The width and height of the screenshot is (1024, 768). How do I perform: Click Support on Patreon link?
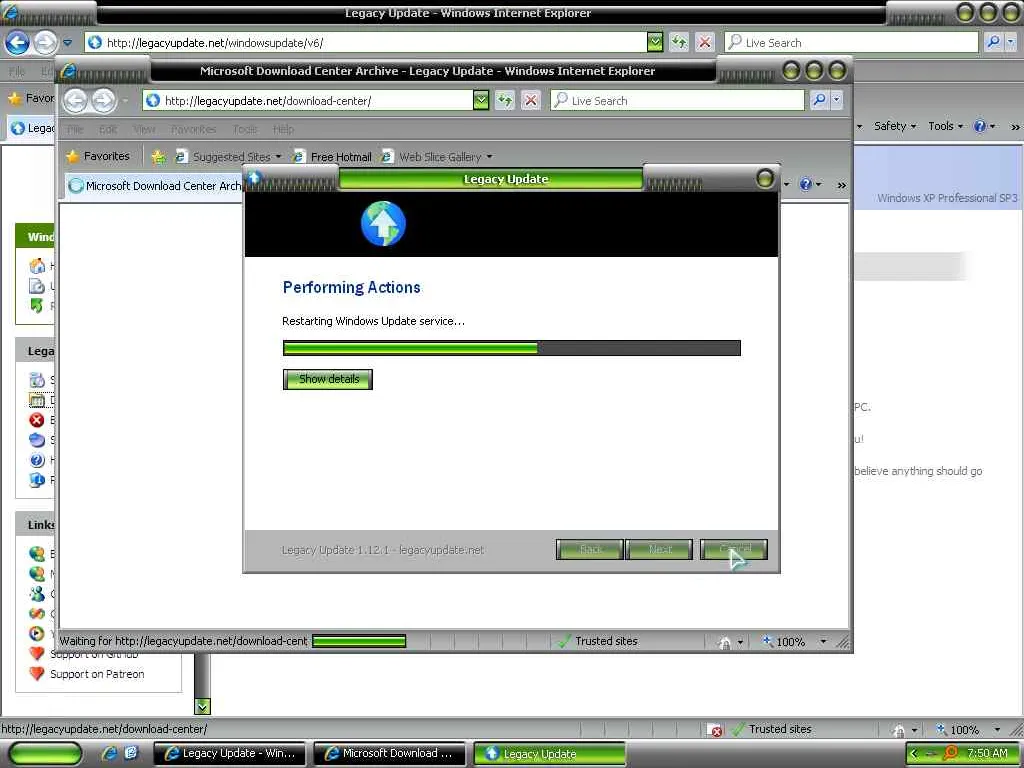point(97,674)
